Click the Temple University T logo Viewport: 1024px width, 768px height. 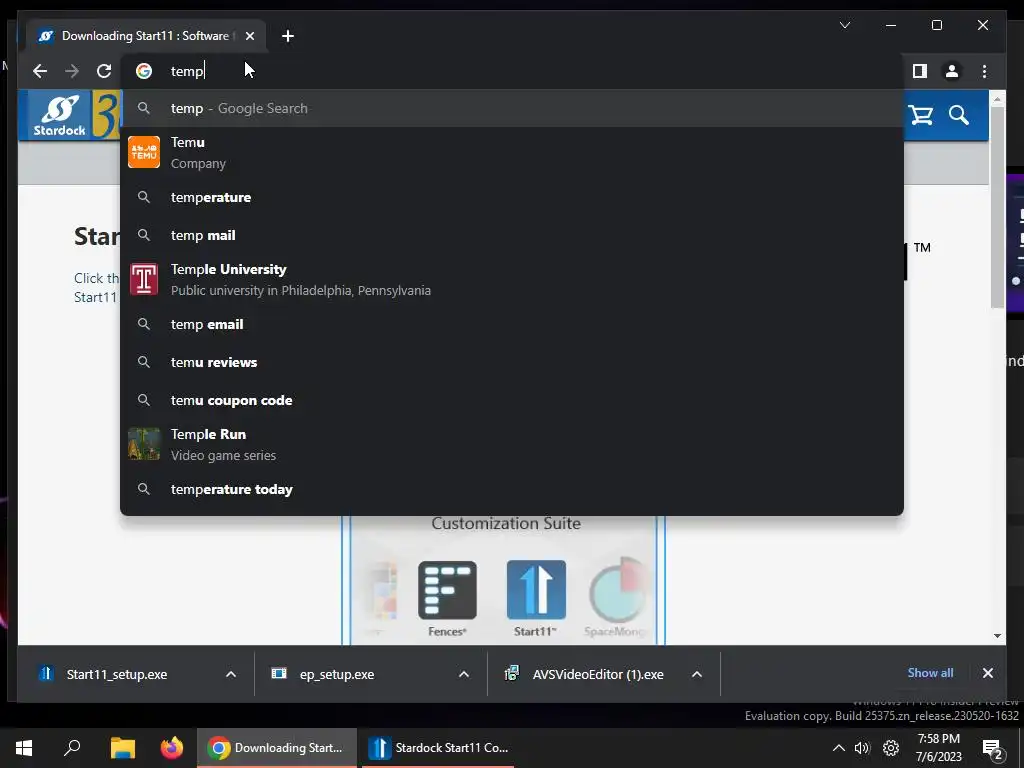coord(144,280)
